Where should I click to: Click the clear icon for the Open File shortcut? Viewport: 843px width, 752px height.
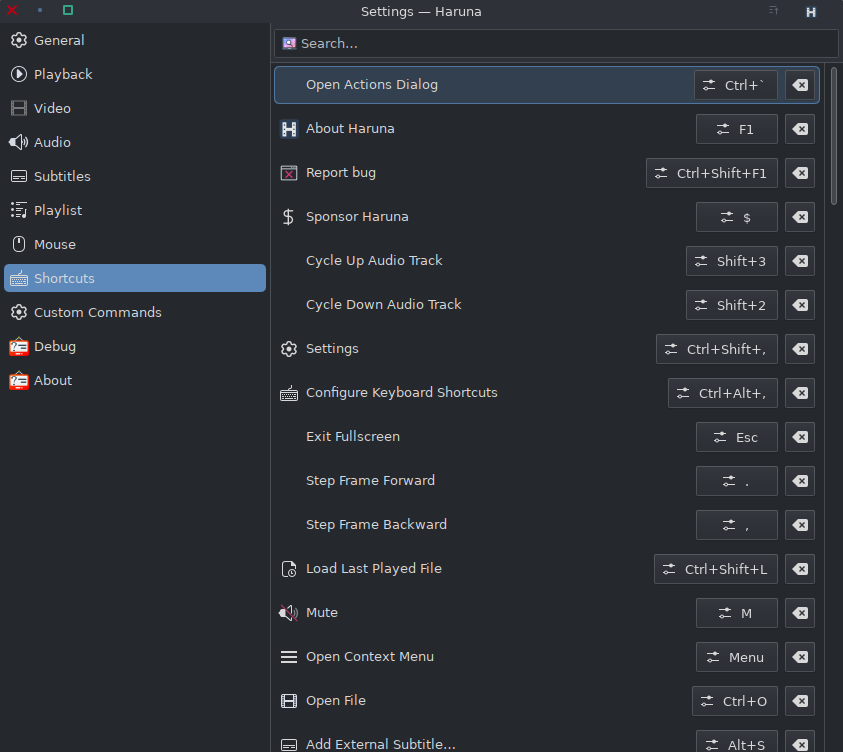(800, 701)
